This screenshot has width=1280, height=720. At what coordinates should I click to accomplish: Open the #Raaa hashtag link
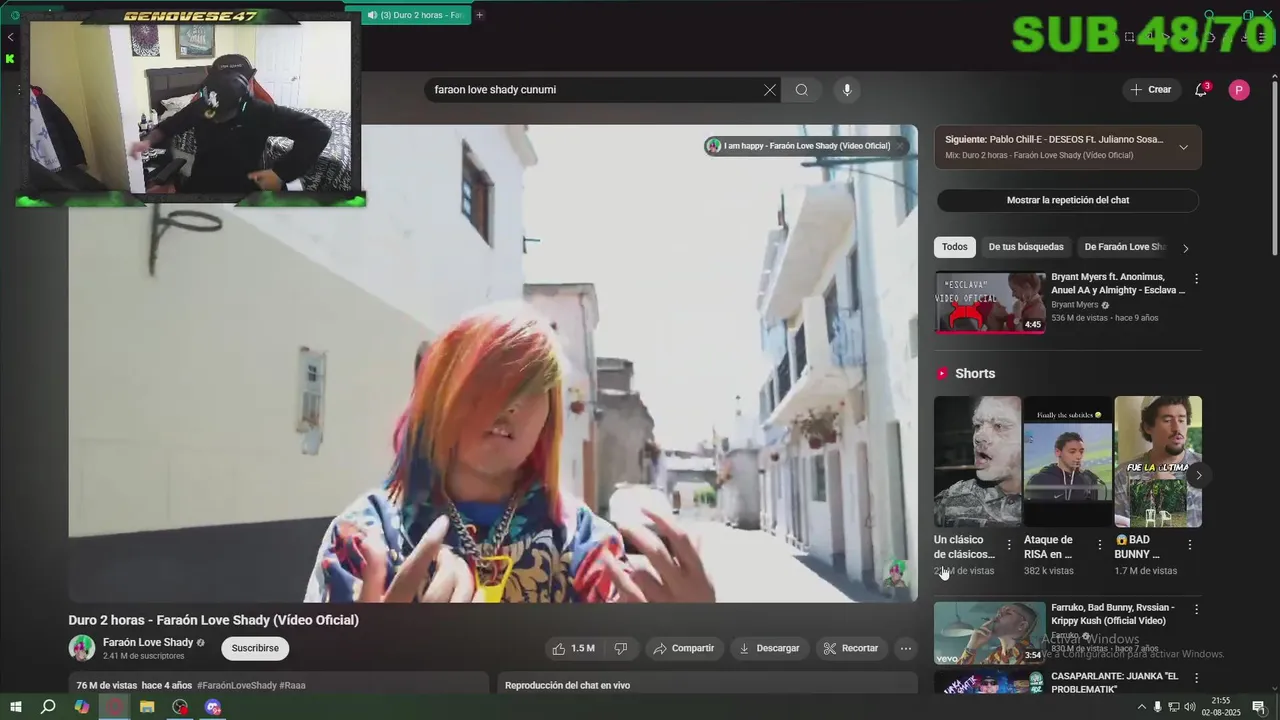pyautogui.click(x=293, y=685)
